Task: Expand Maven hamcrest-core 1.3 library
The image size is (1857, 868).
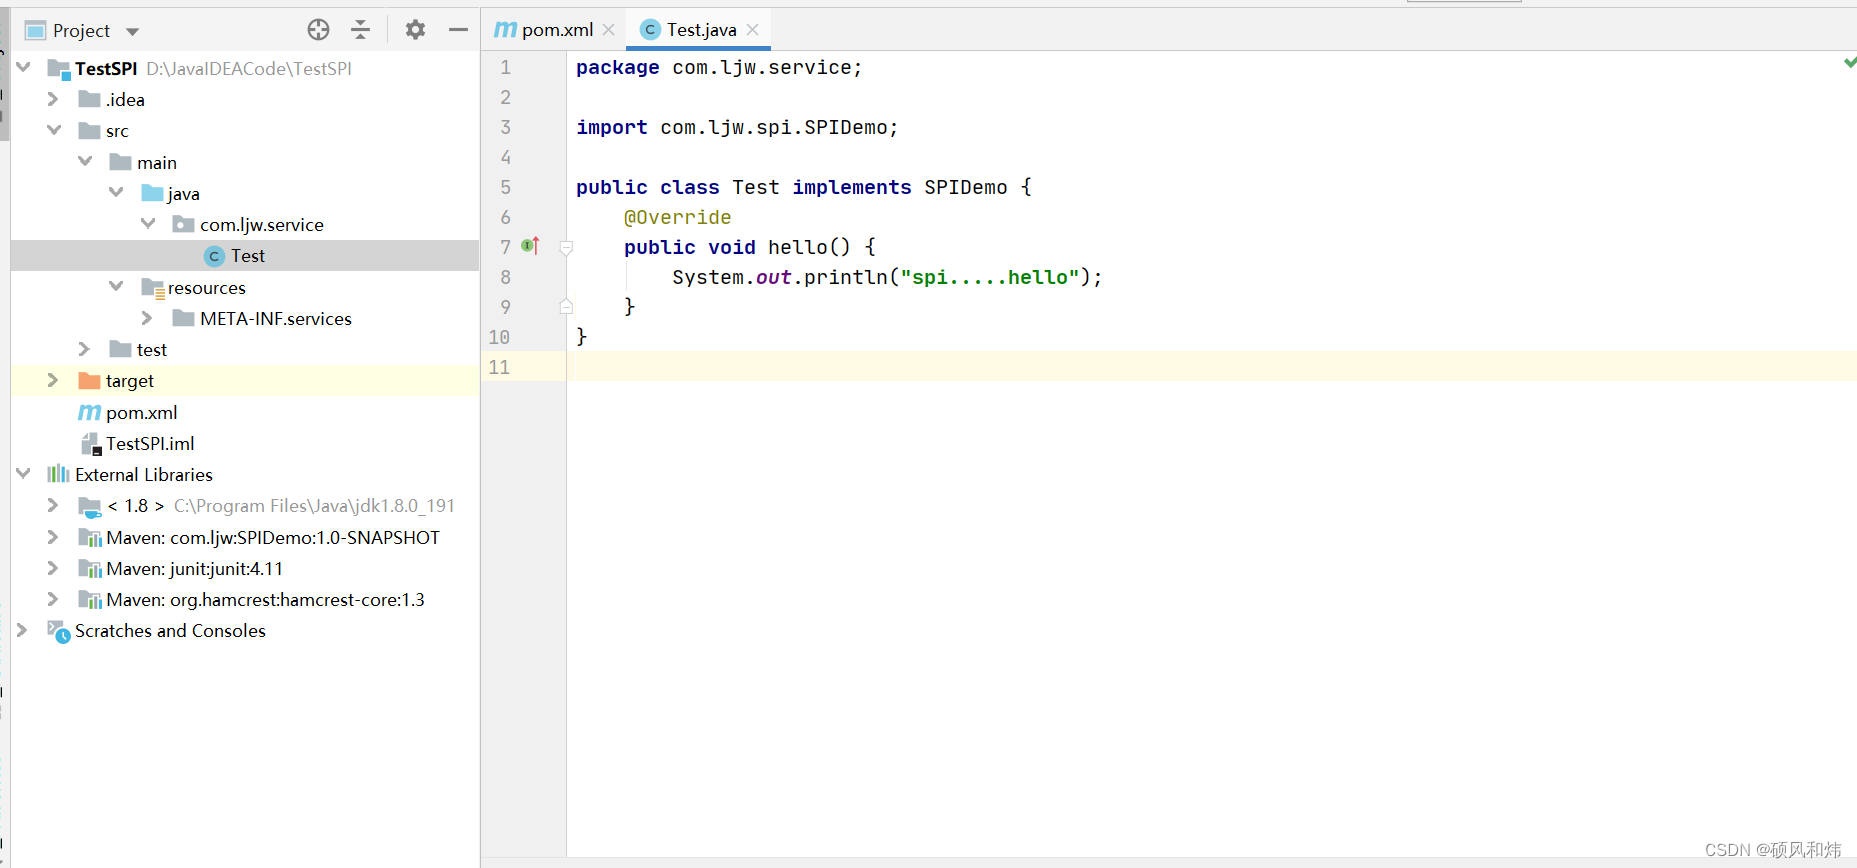Action: [x=53, y=599]
